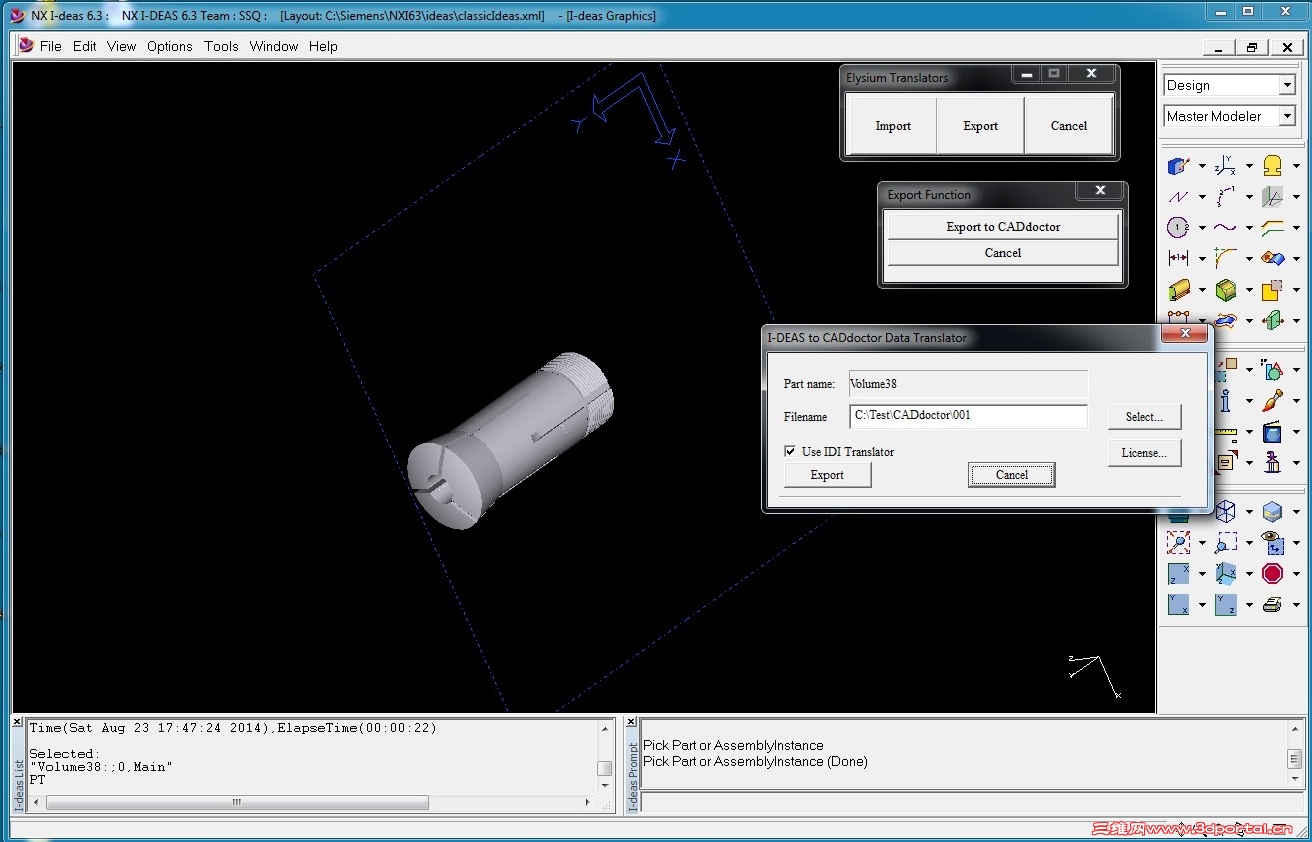Click Cancel in the Data Translator dialog

click(1011, 475)
